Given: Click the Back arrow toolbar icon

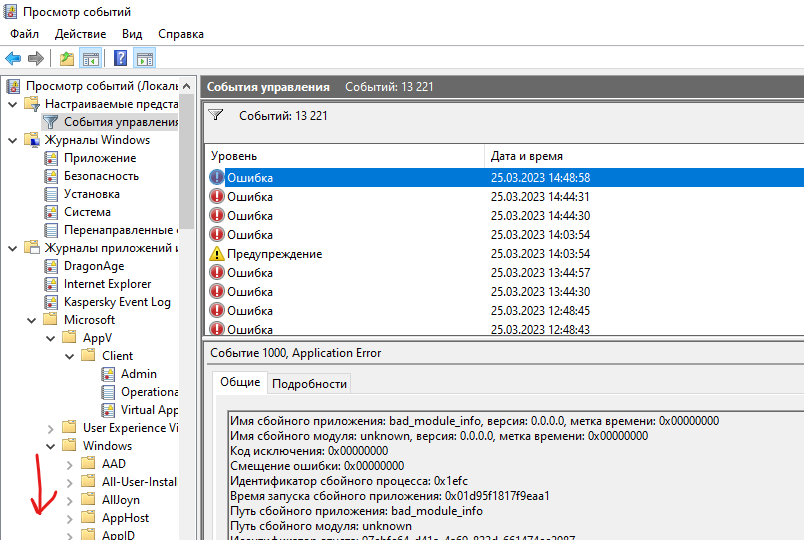Looking at the screenshot, I should pos(13,58).
